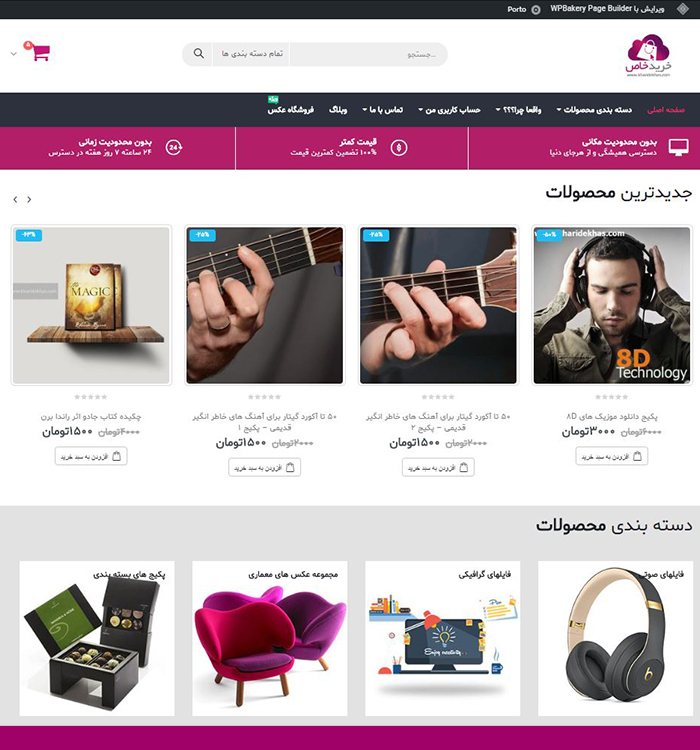Click the Porto admin bar icon
This screenshot has height=750, width=700.
pos(536,10)
